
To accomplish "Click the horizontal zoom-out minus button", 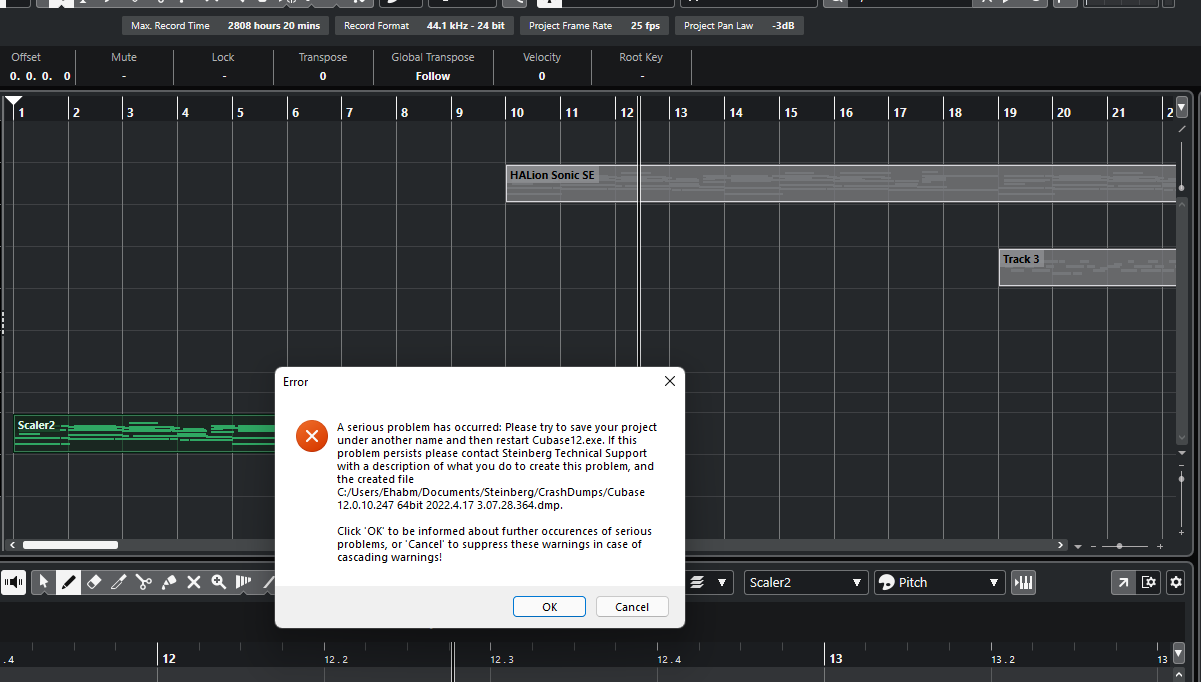I will pos(1094,546).
